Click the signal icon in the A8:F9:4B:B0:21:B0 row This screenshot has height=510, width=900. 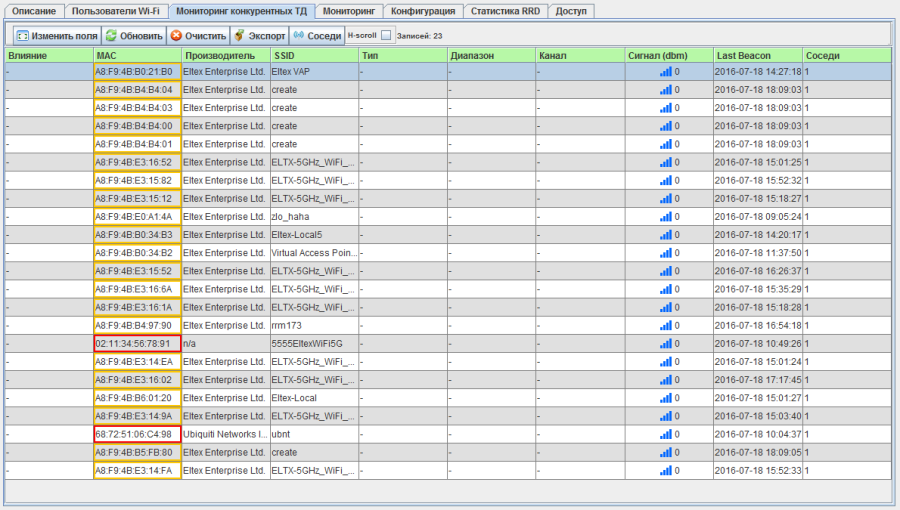click(x=665, y=72)
